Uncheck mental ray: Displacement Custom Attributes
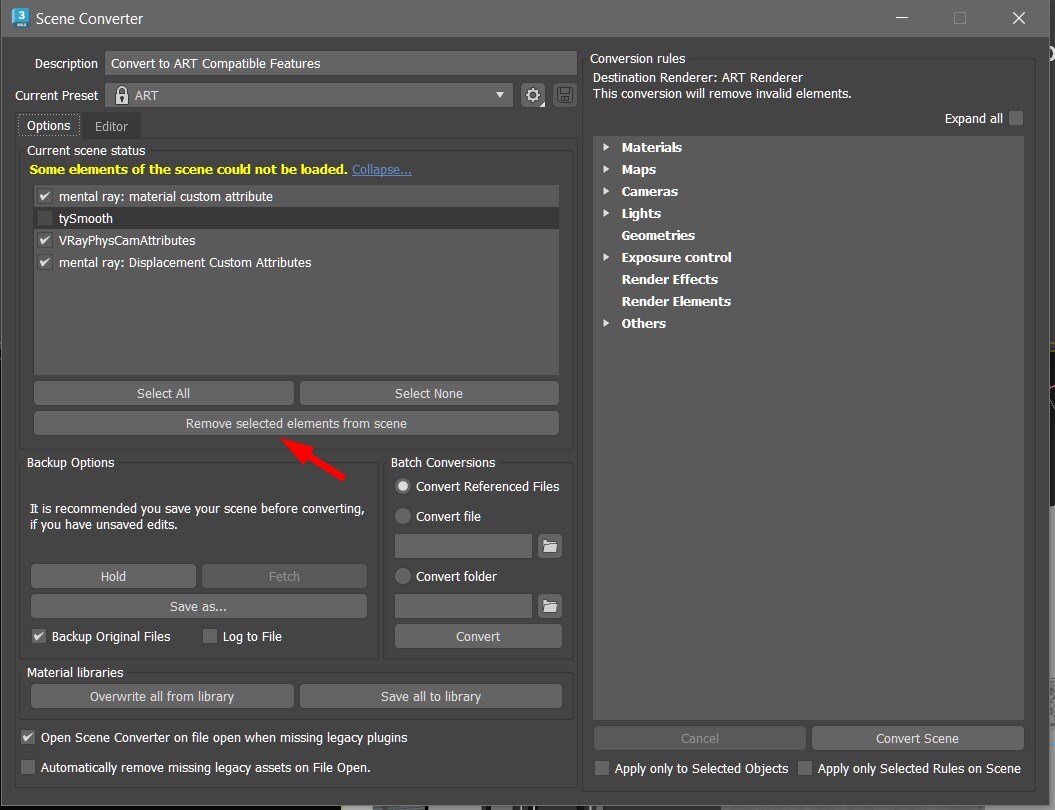Image resolution: width=1055 pixels, height=810 pixels. [x=45, y=262]
